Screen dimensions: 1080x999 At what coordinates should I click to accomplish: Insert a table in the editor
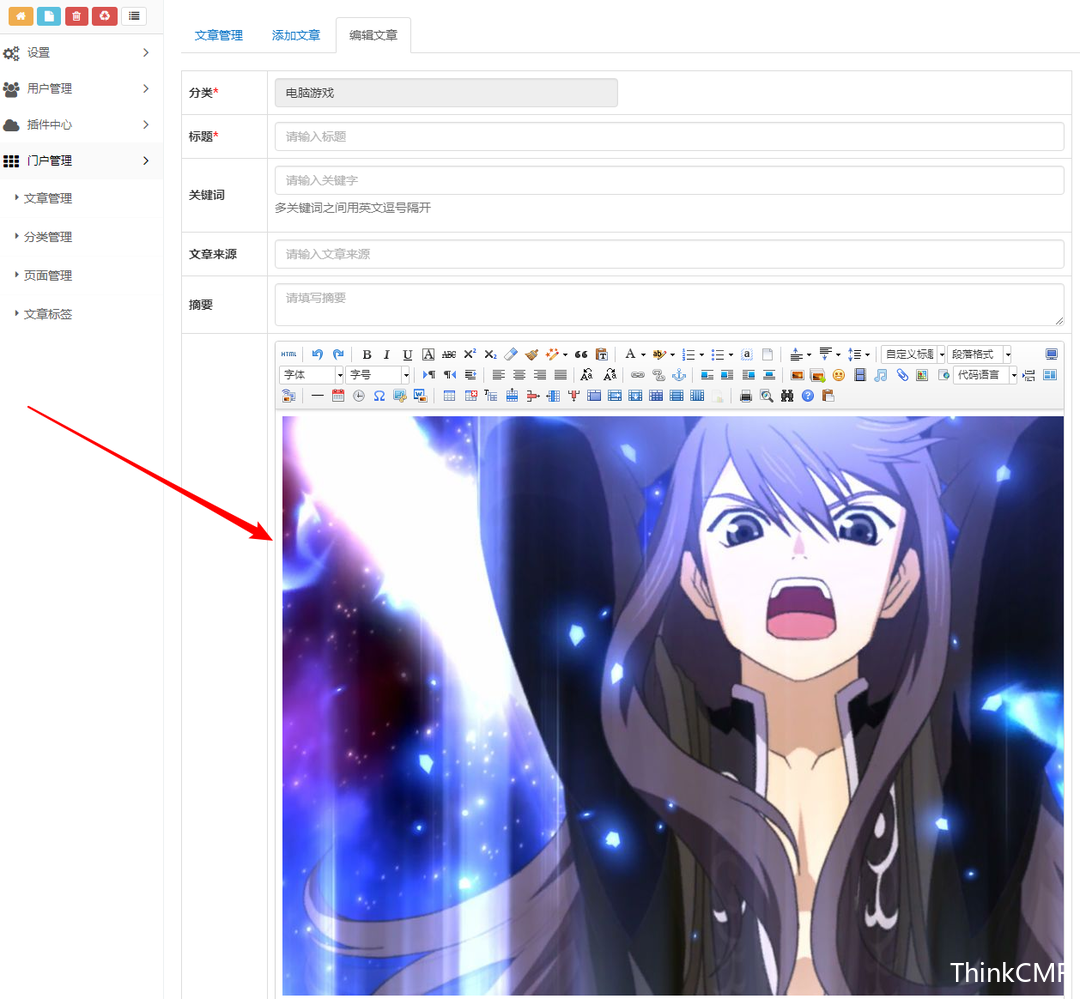coord(449,395)
